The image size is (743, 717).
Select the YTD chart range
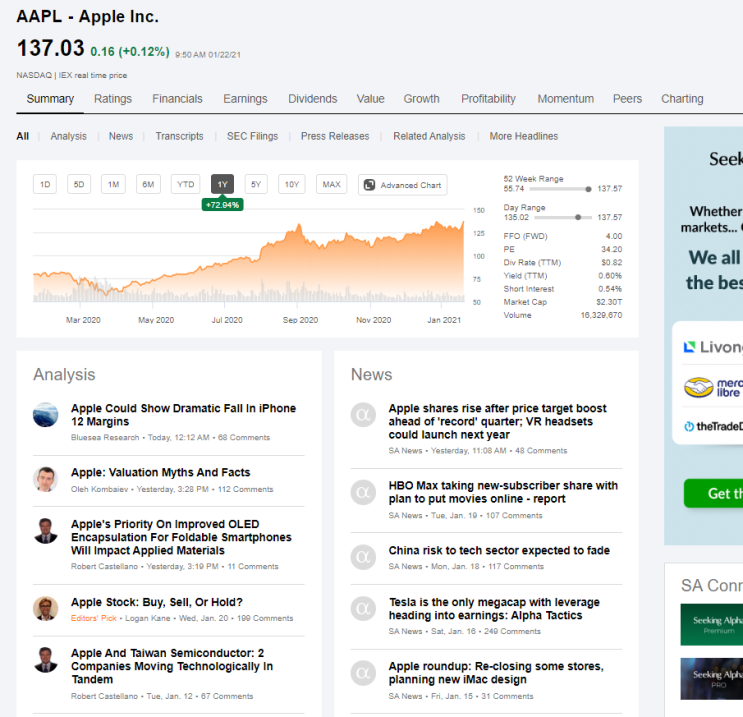coord(185,184)
